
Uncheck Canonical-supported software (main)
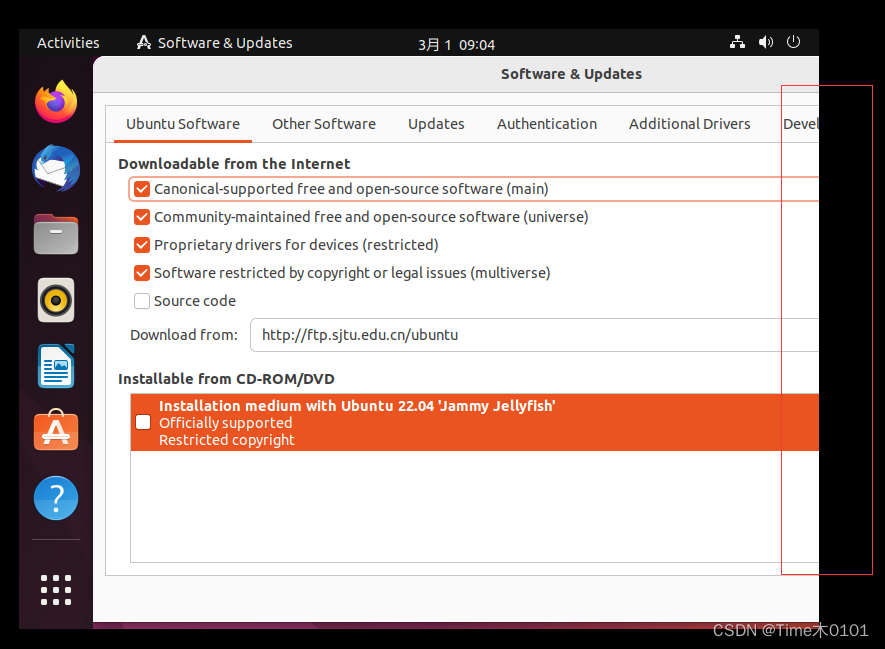click(142, 189)
